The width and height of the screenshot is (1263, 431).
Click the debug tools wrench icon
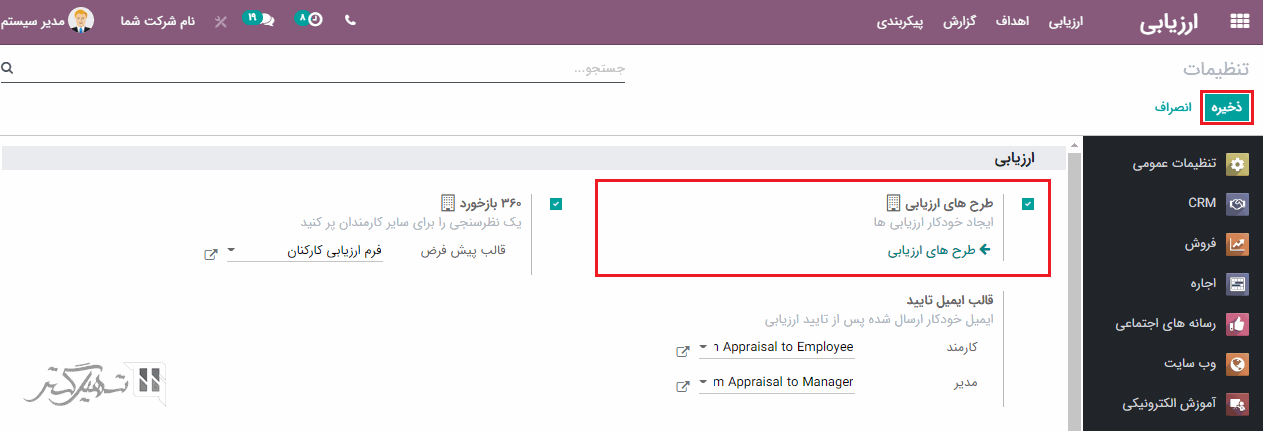tap(221, 21)
